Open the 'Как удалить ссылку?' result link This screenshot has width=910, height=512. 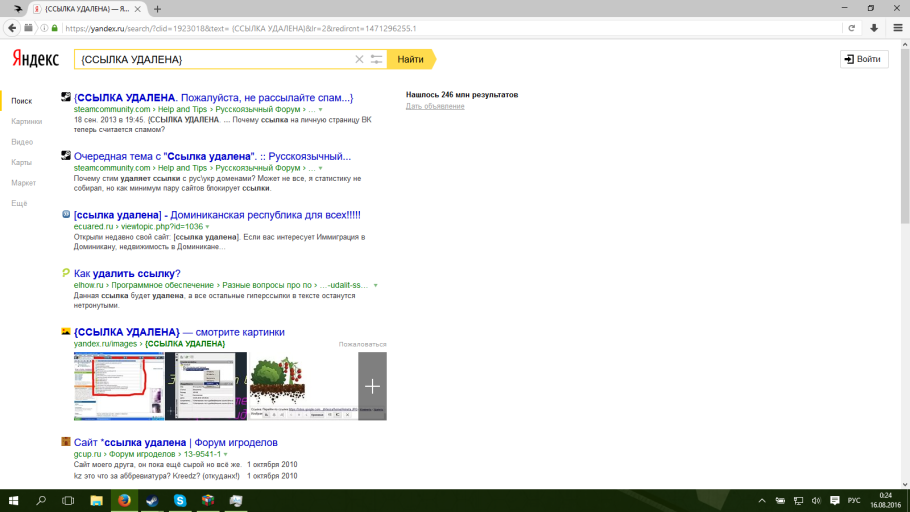(127, 273)
